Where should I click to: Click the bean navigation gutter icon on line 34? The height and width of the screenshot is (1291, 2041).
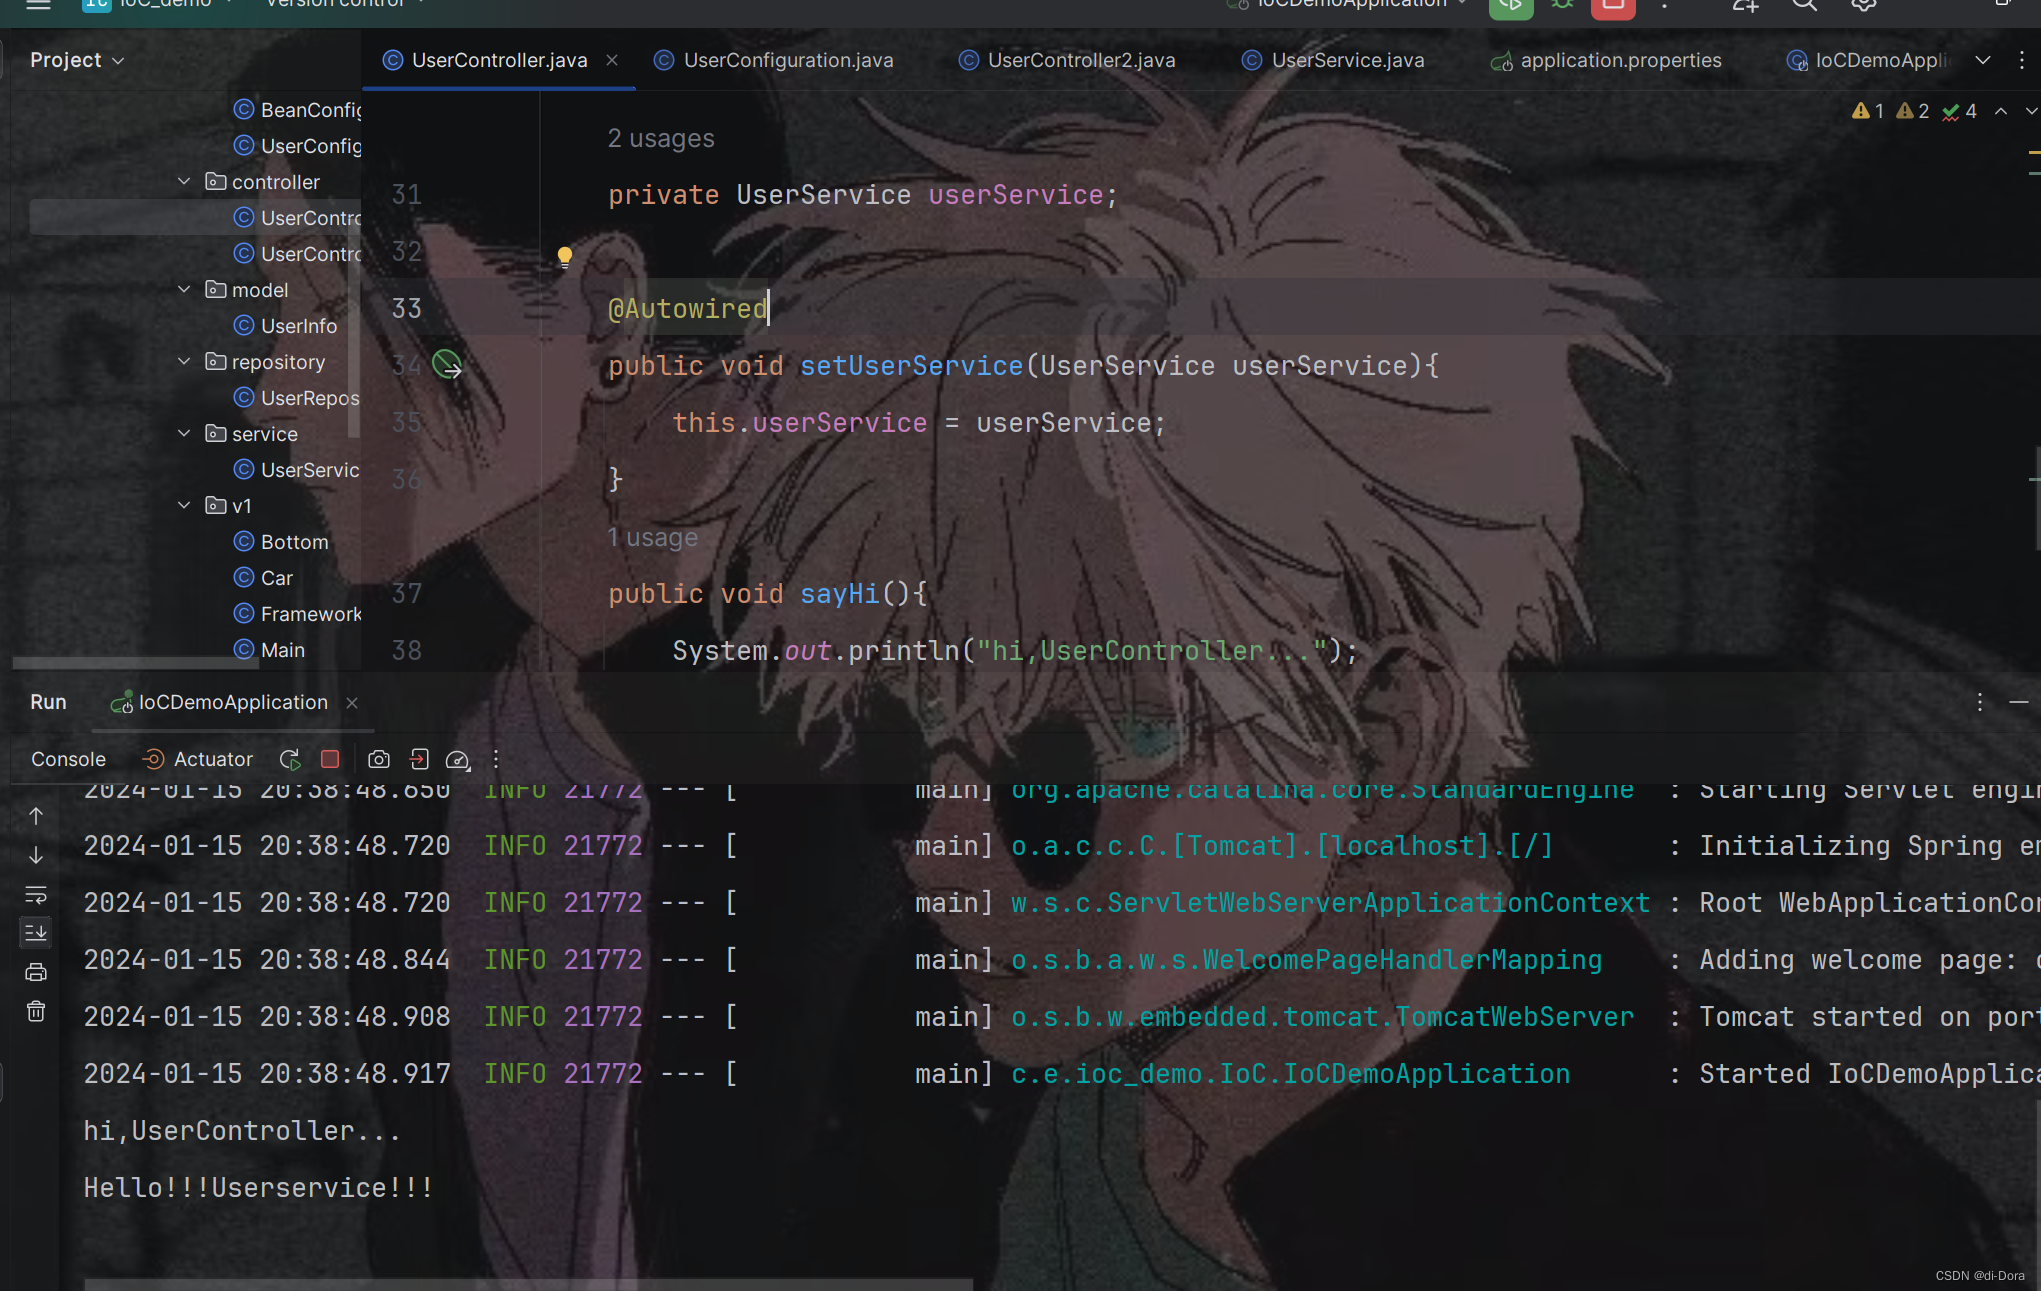coord(447,365)
